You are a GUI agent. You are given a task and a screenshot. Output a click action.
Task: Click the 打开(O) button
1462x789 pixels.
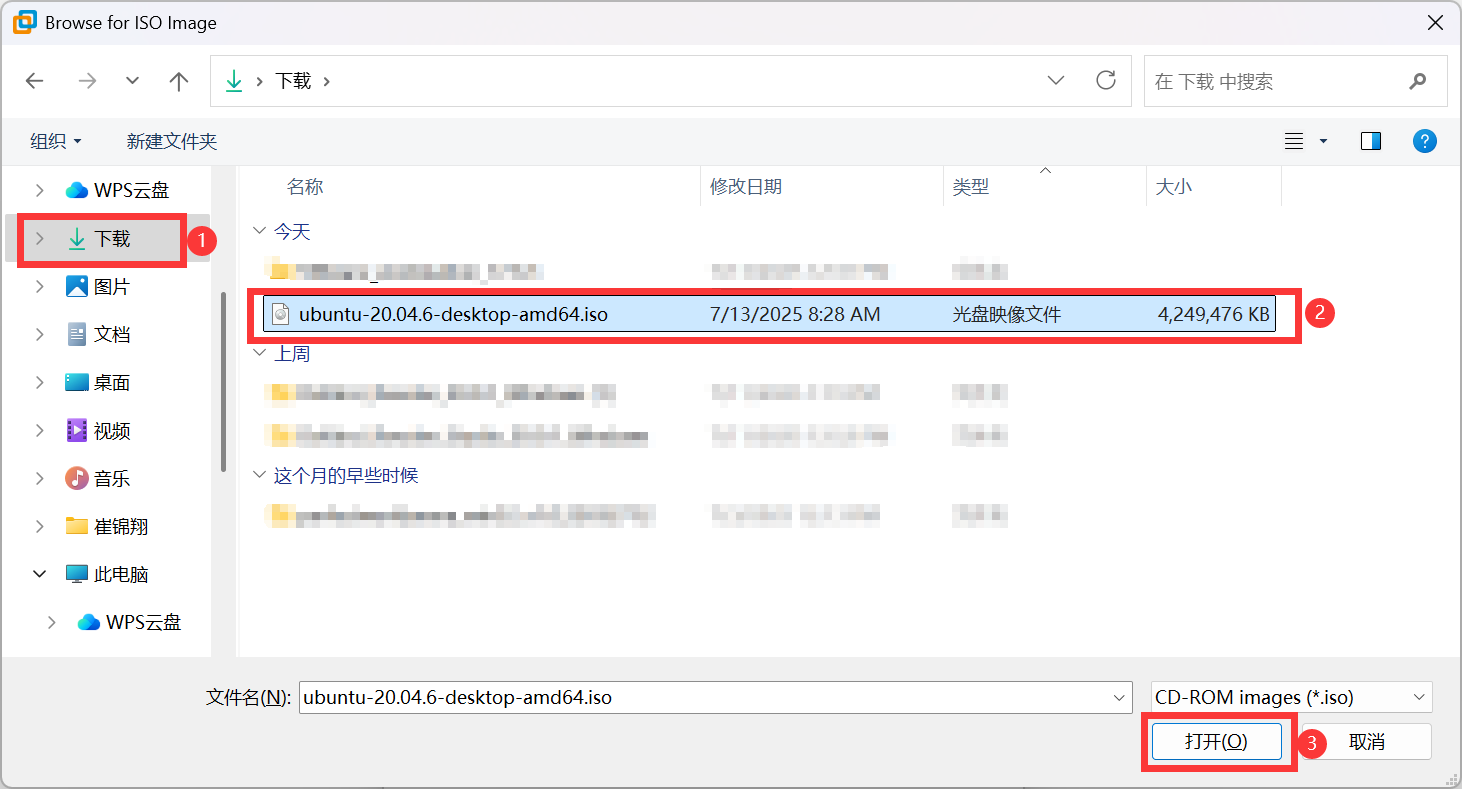[1216, 741]
